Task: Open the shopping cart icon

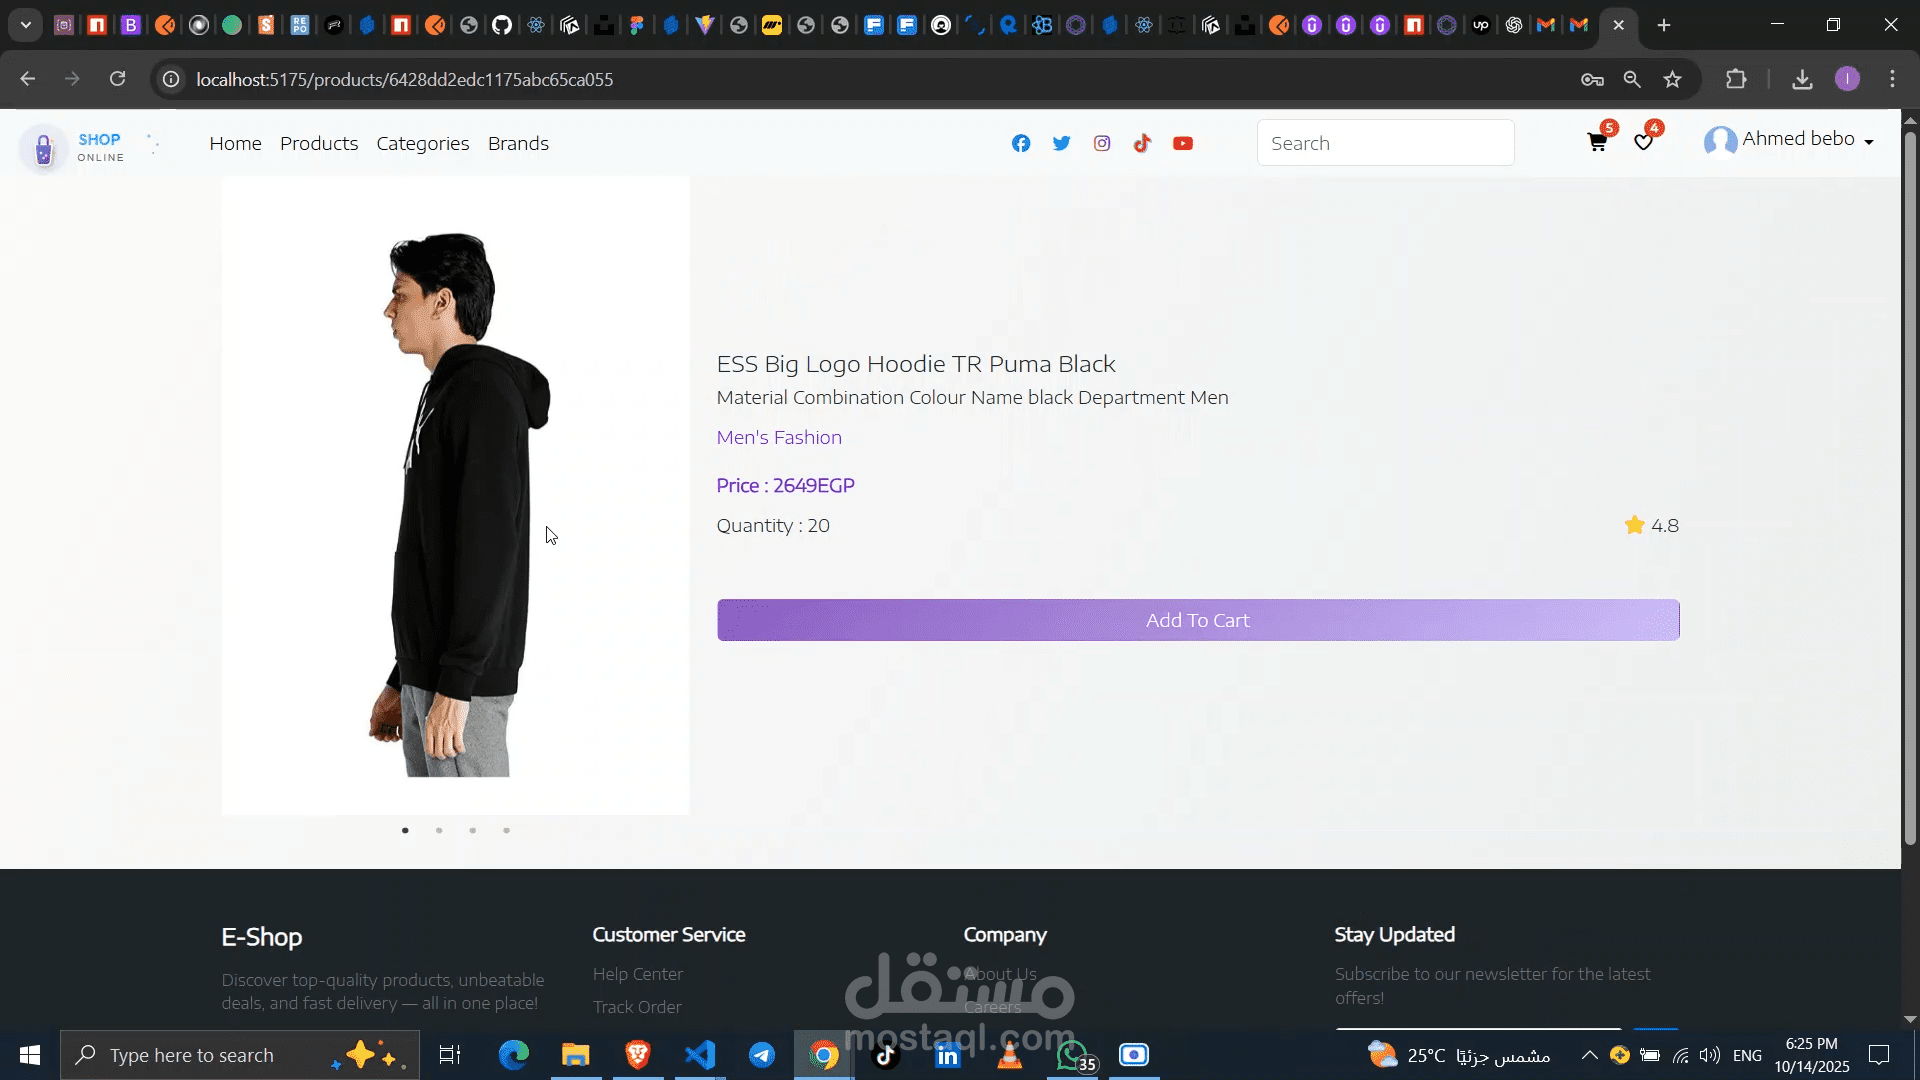Action: 1597,142
